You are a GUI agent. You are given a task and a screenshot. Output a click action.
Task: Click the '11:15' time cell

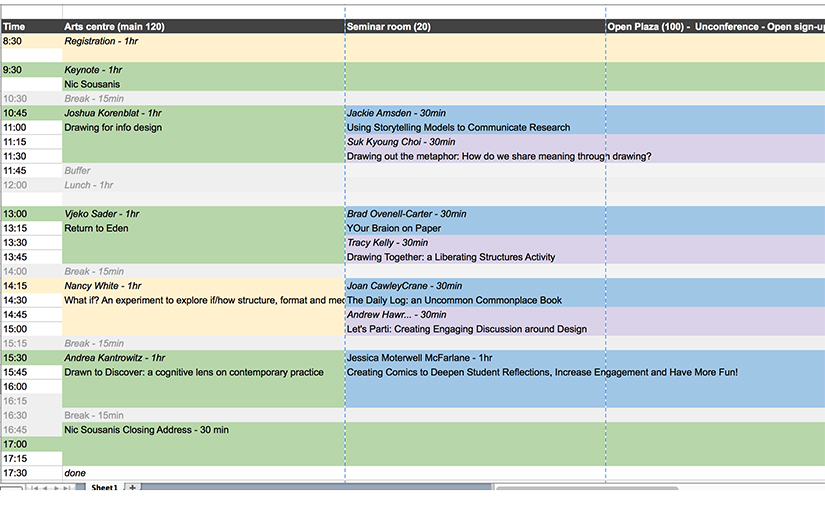tap(32, 142)
